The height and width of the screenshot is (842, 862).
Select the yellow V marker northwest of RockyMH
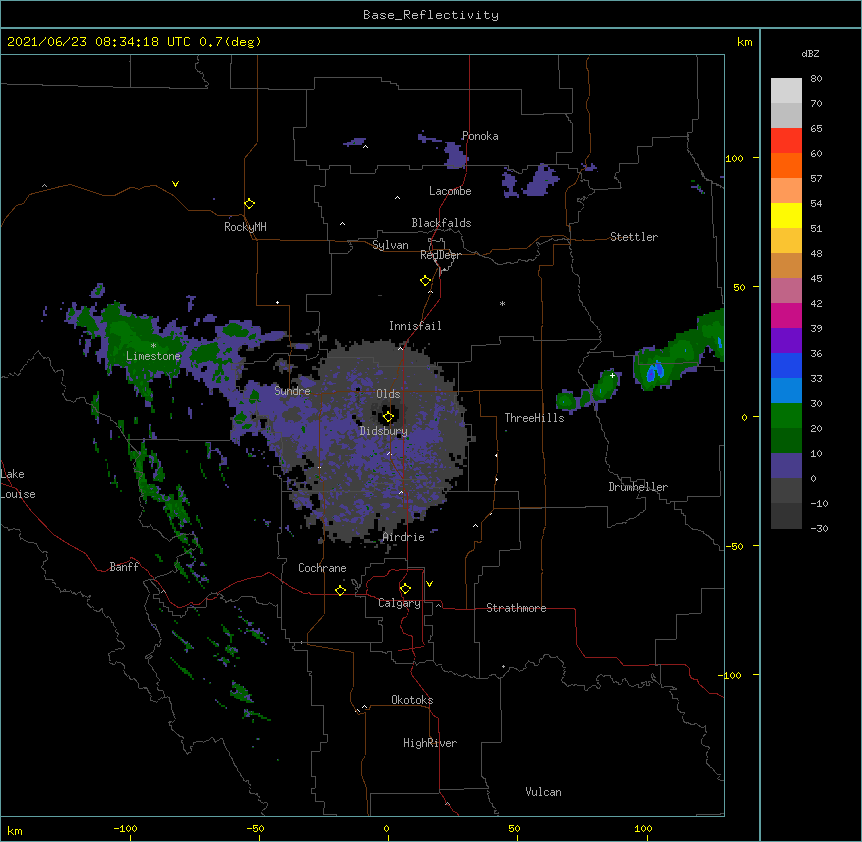[x=175, y=184]
